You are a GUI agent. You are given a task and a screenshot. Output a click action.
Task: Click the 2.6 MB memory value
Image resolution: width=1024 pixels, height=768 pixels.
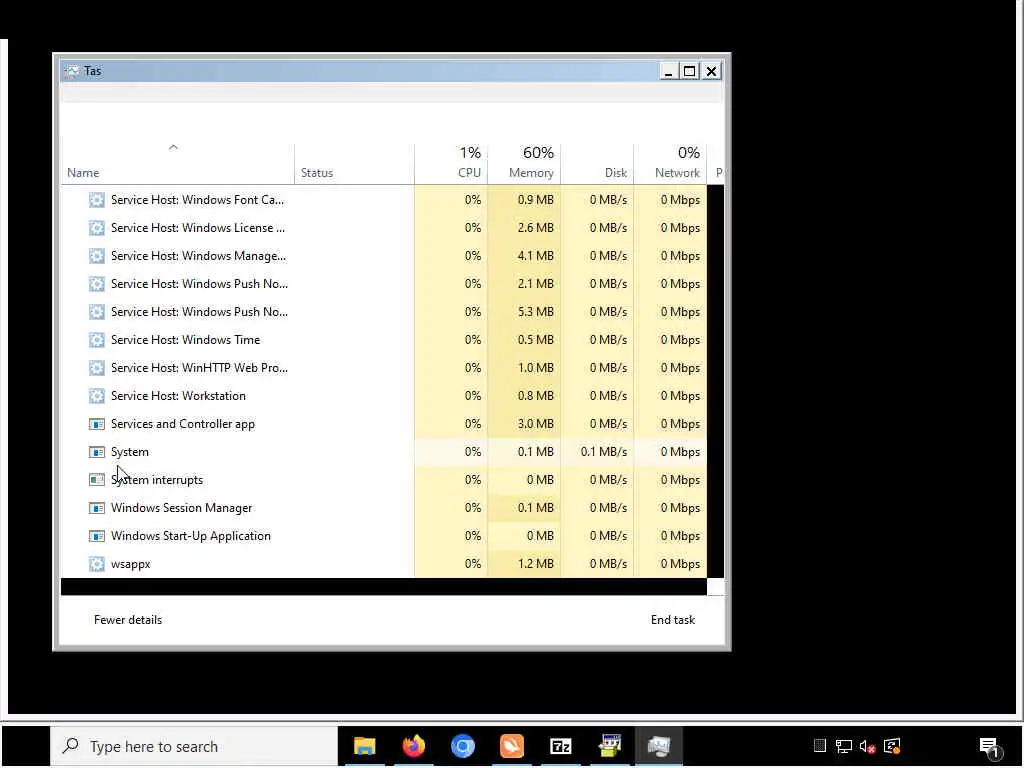(536, 228)
